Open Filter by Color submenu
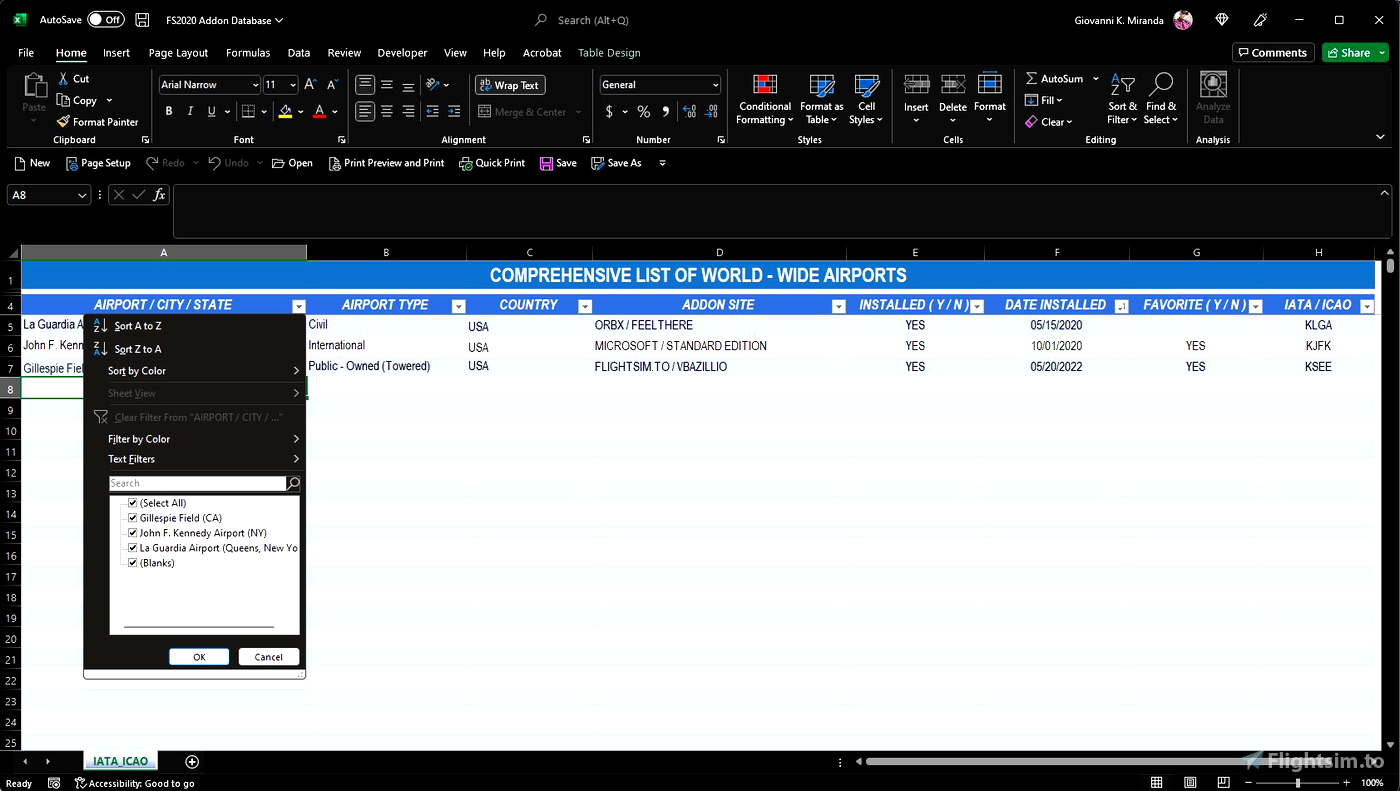The height and width of the screenshot is (791, 1400). click(x=203, y=439)
